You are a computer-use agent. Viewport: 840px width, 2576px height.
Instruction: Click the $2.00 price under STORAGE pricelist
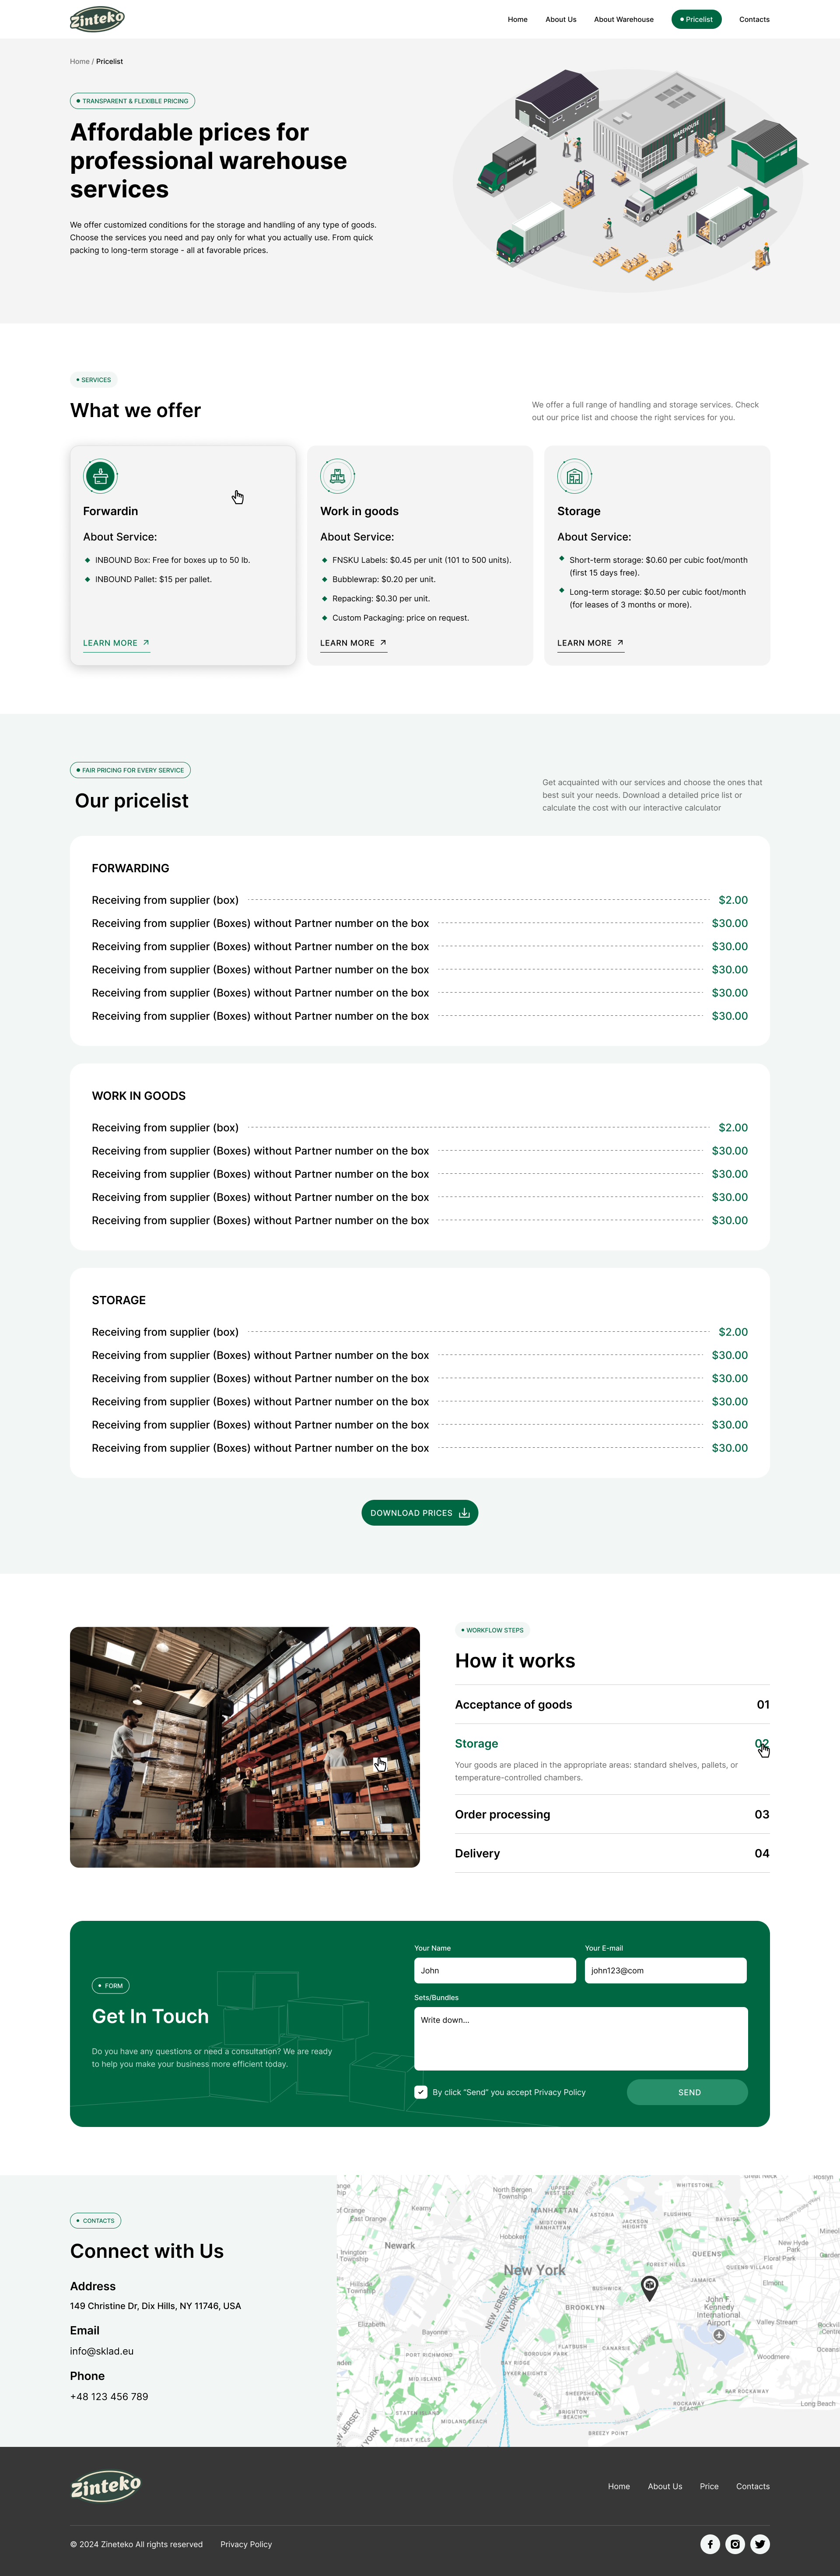pos(733,1332)
